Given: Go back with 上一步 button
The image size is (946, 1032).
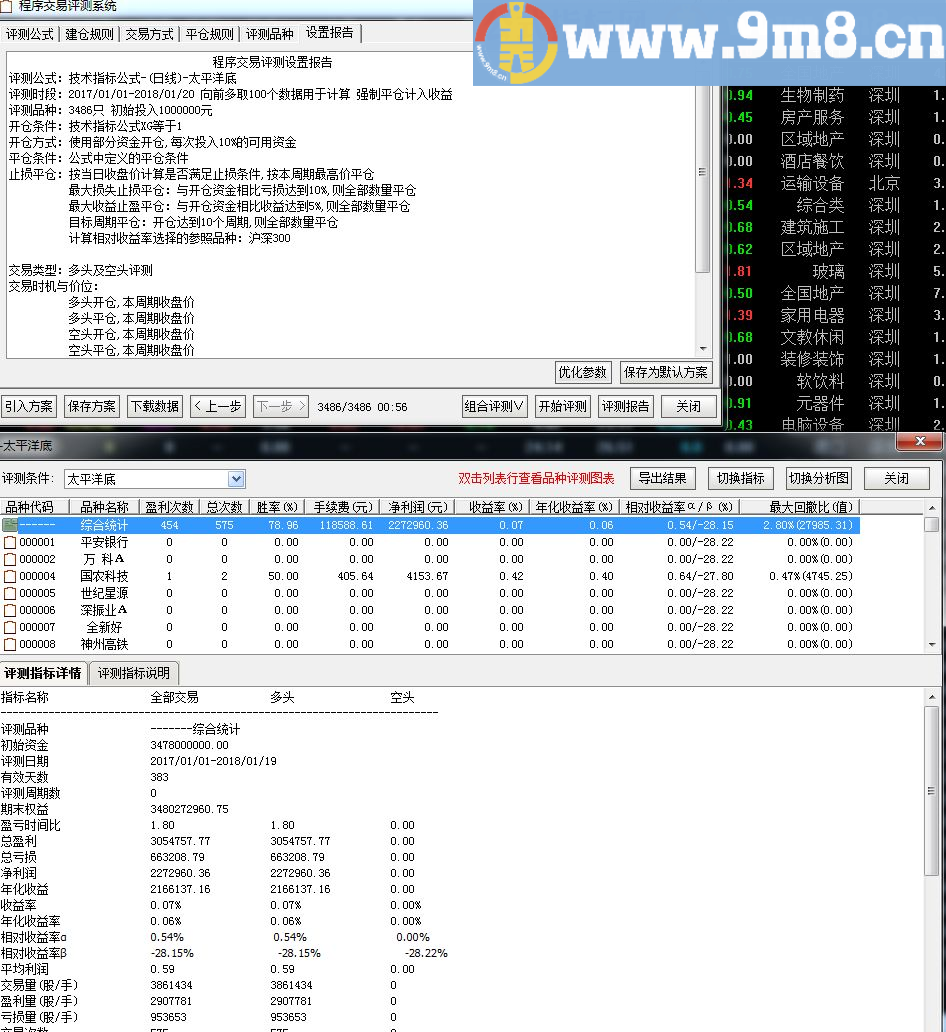Looking at the screenshot, I should pyautogui.click(x=218, y=407).
